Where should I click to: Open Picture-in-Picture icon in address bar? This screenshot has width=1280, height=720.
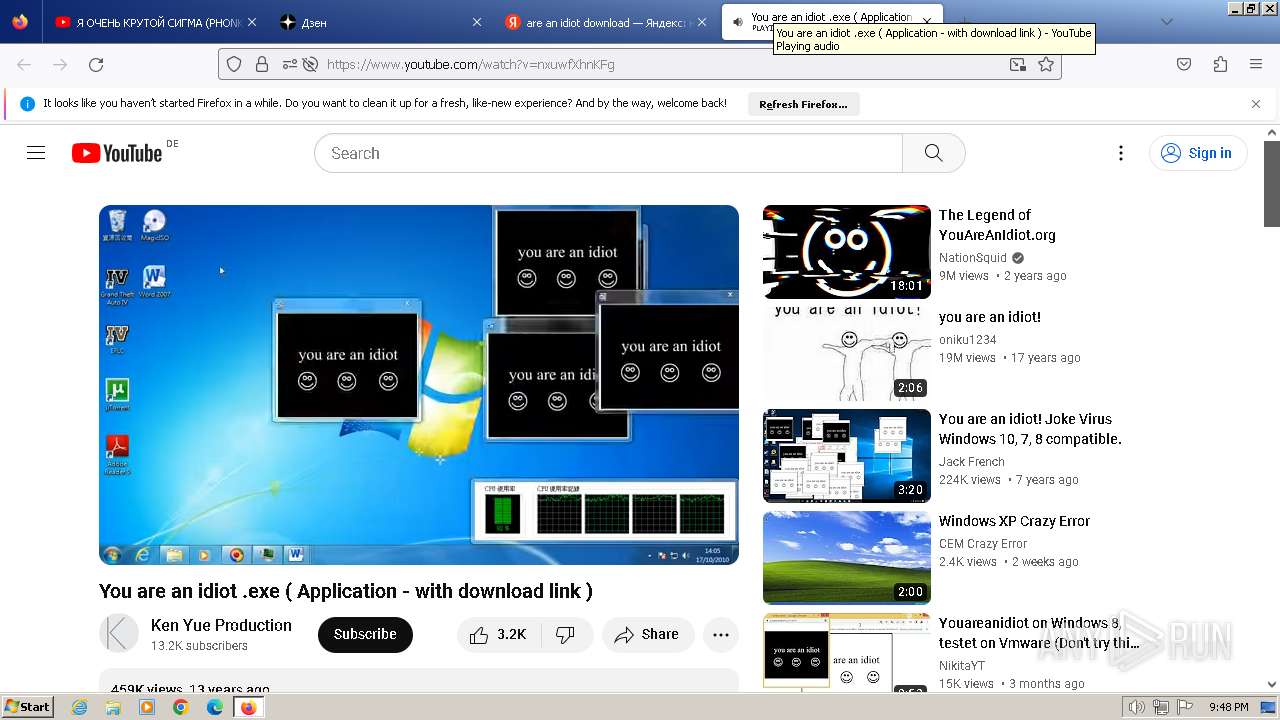(1017, 64)
